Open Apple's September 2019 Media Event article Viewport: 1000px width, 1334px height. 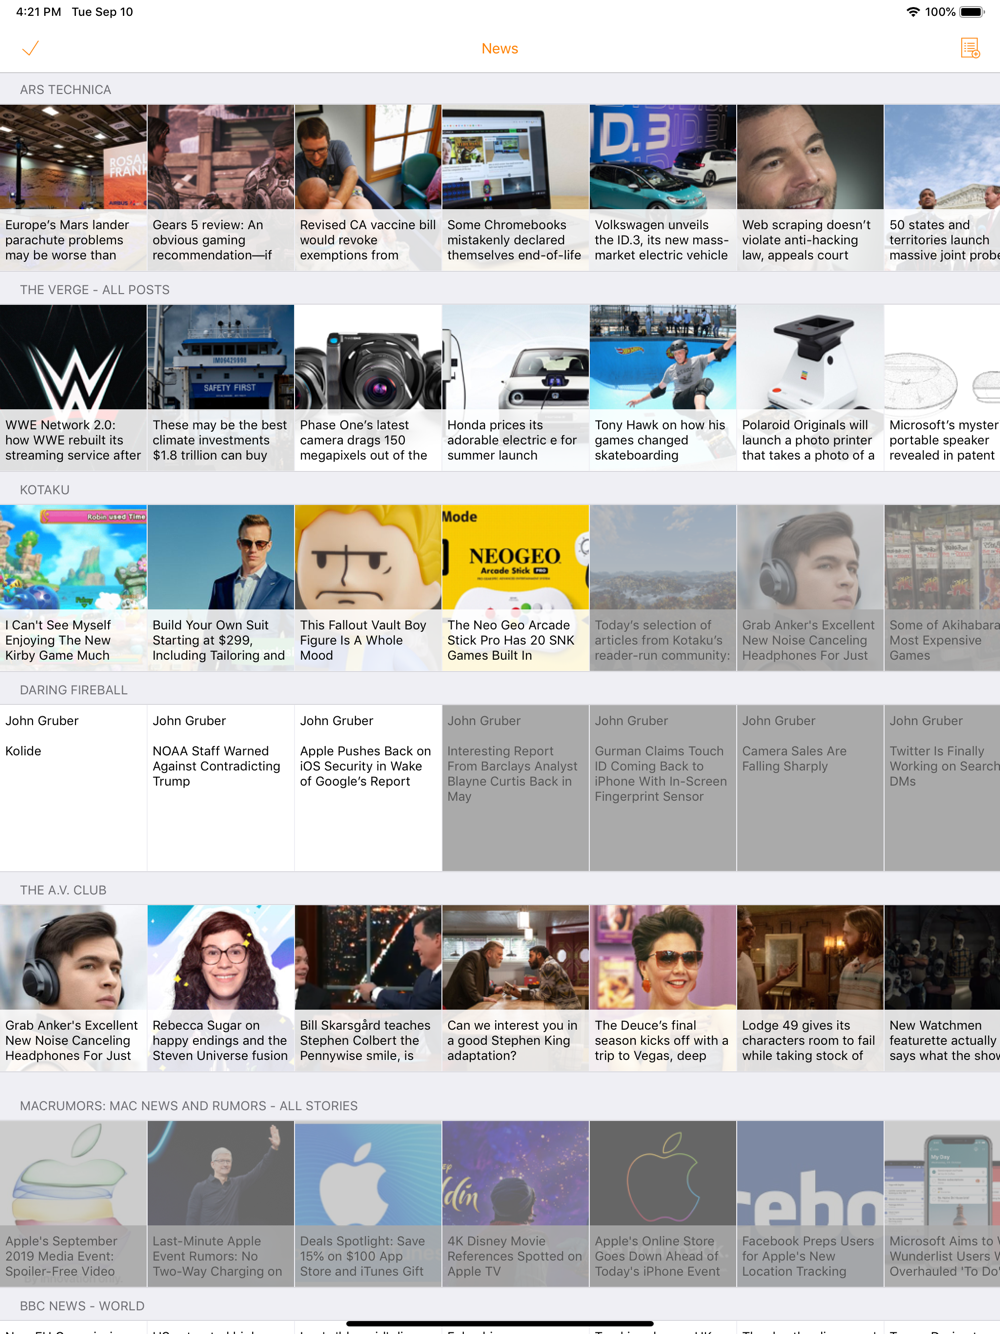pos(73,1204)
